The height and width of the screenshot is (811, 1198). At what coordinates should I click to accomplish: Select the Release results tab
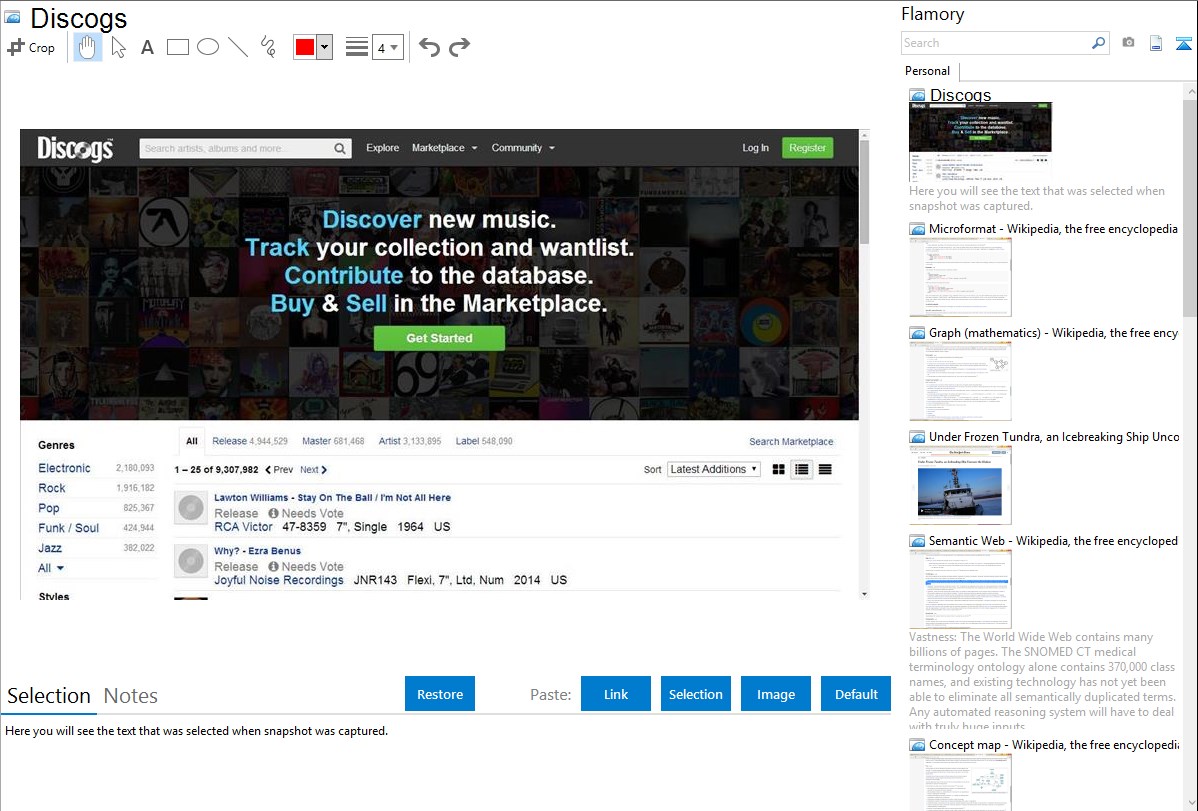click(x=250, y=441)
